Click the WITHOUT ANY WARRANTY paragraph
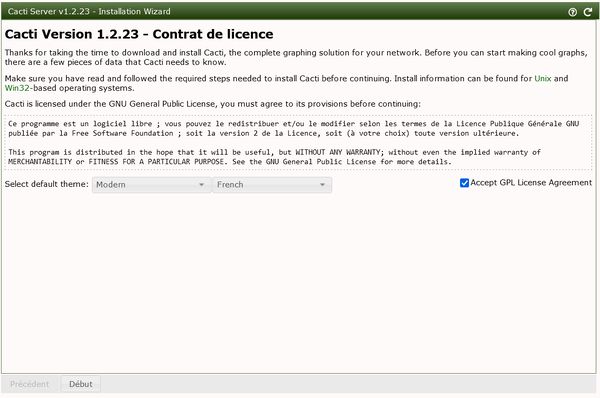This screenshot has height=398, width=600. coord(274,157)
